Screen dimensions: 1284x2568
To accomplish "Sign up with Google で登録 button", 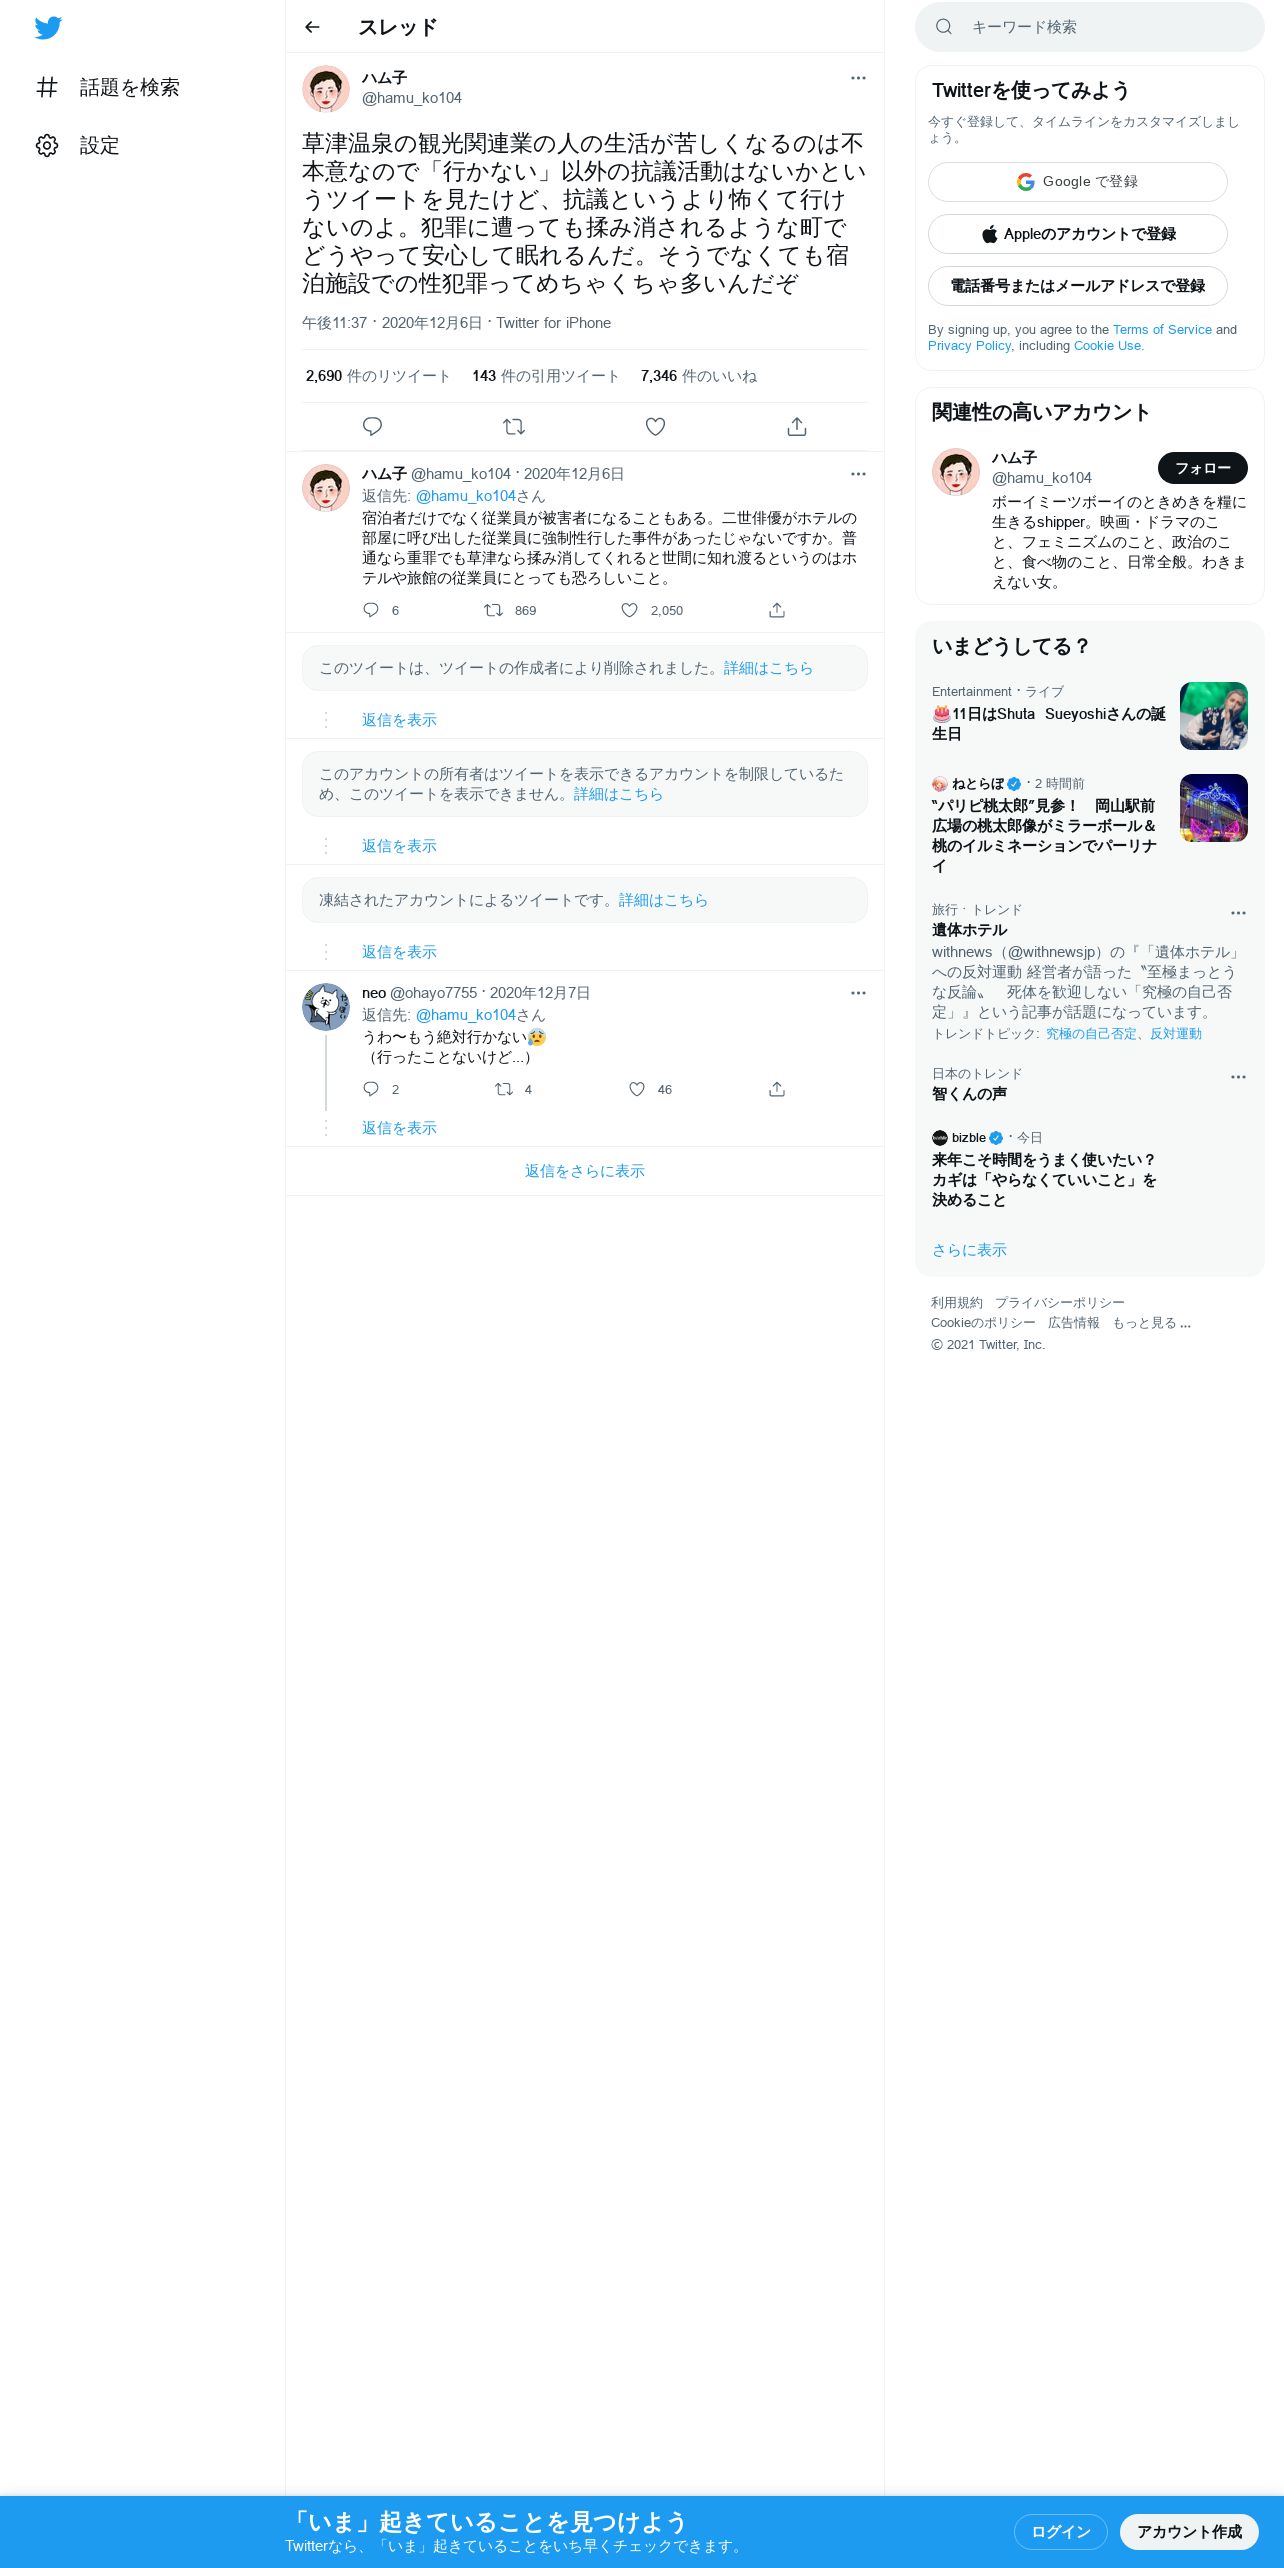I will (1078, 182).
